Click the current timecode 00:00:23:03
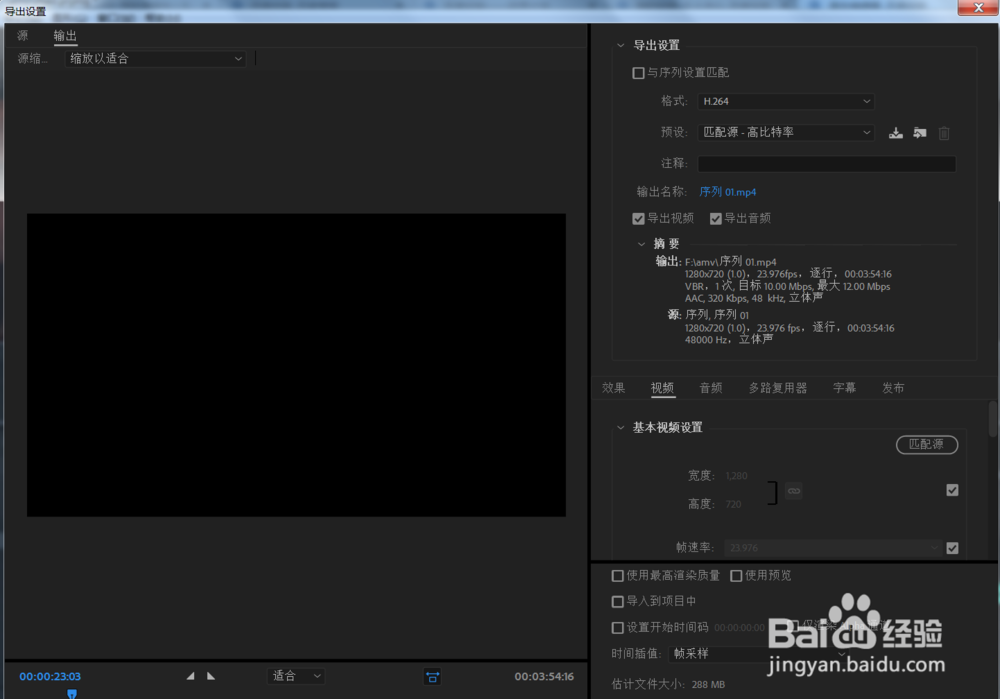 click(50, 677)
